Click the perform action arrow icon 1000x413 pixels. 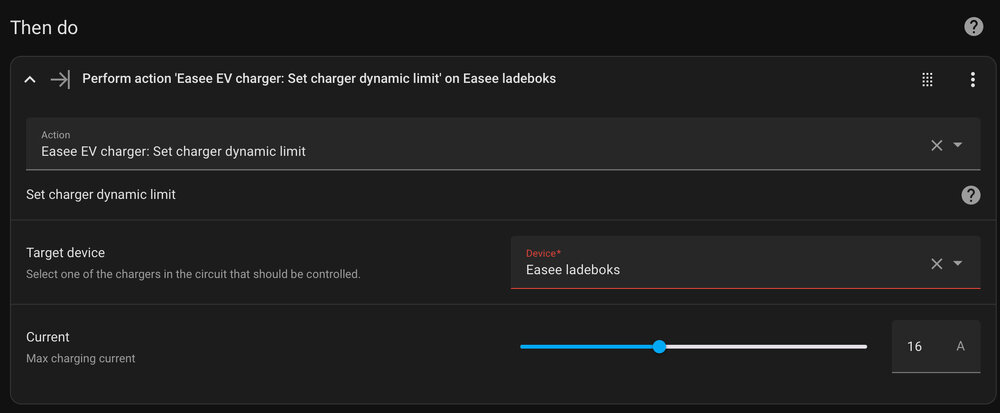point(60,80)
